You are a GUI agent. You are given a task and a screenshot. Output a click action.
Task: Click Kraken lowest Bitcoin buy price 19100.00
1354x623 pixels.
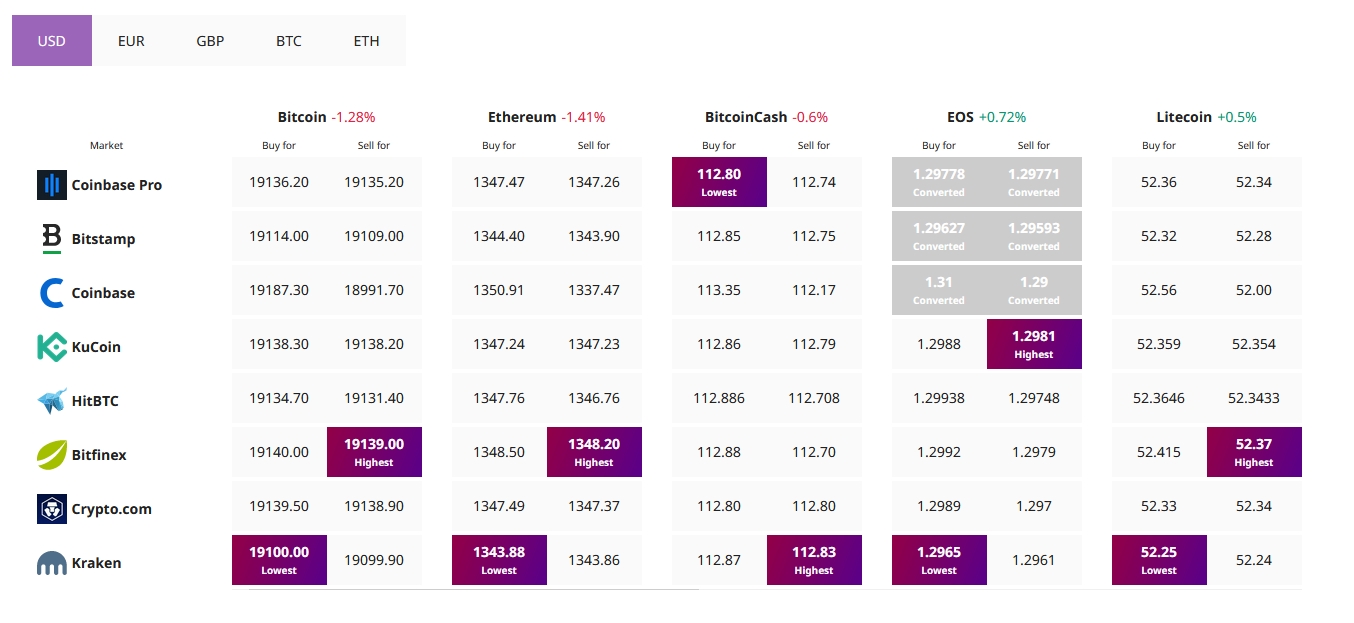click(x=279, y=560)
